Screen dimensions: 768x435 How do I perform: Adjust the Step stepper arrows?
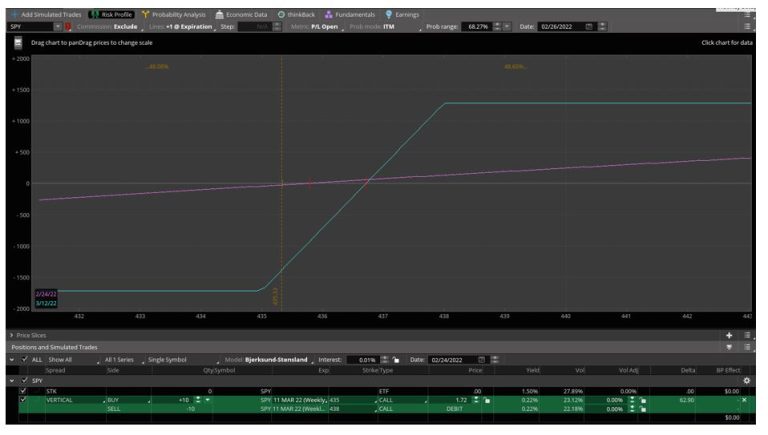click(277, 26)
